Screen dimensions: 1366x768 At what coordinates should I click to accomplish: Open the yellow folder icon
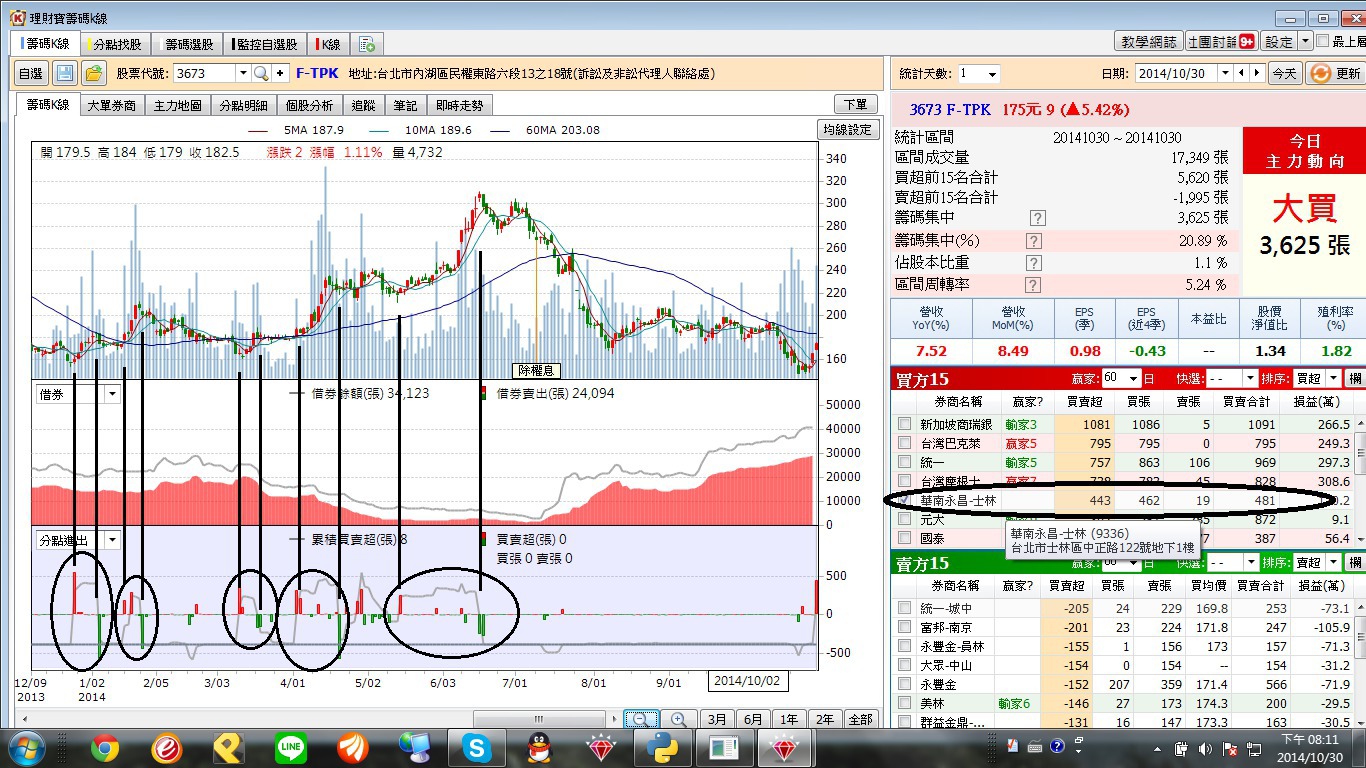pos(94,73)
